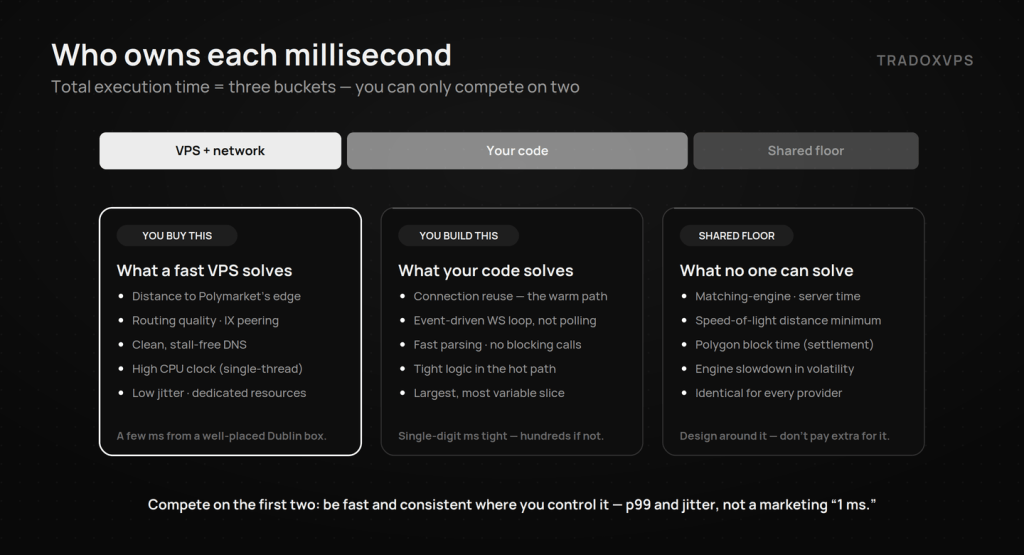
Task: Click the 'What no one can solve' heading
Action: pyautogui.click(x=766, y=270)
